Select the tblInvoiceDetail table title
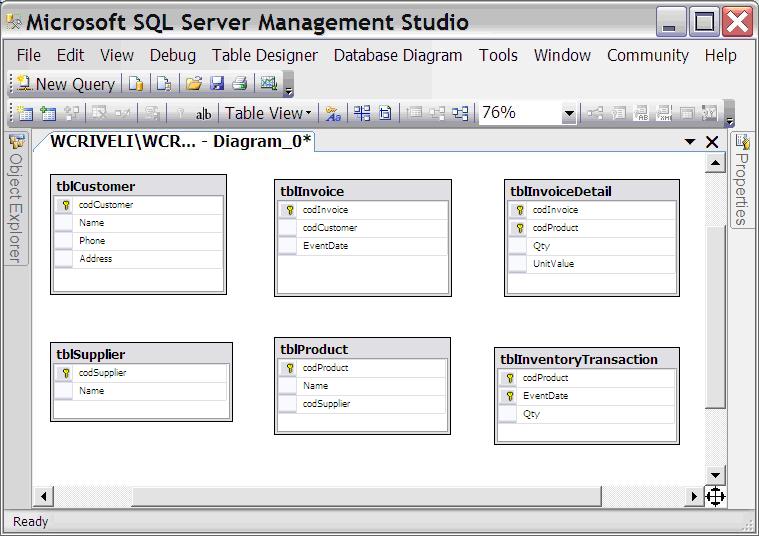Viewport: 759px width, 536px height. 561,191
